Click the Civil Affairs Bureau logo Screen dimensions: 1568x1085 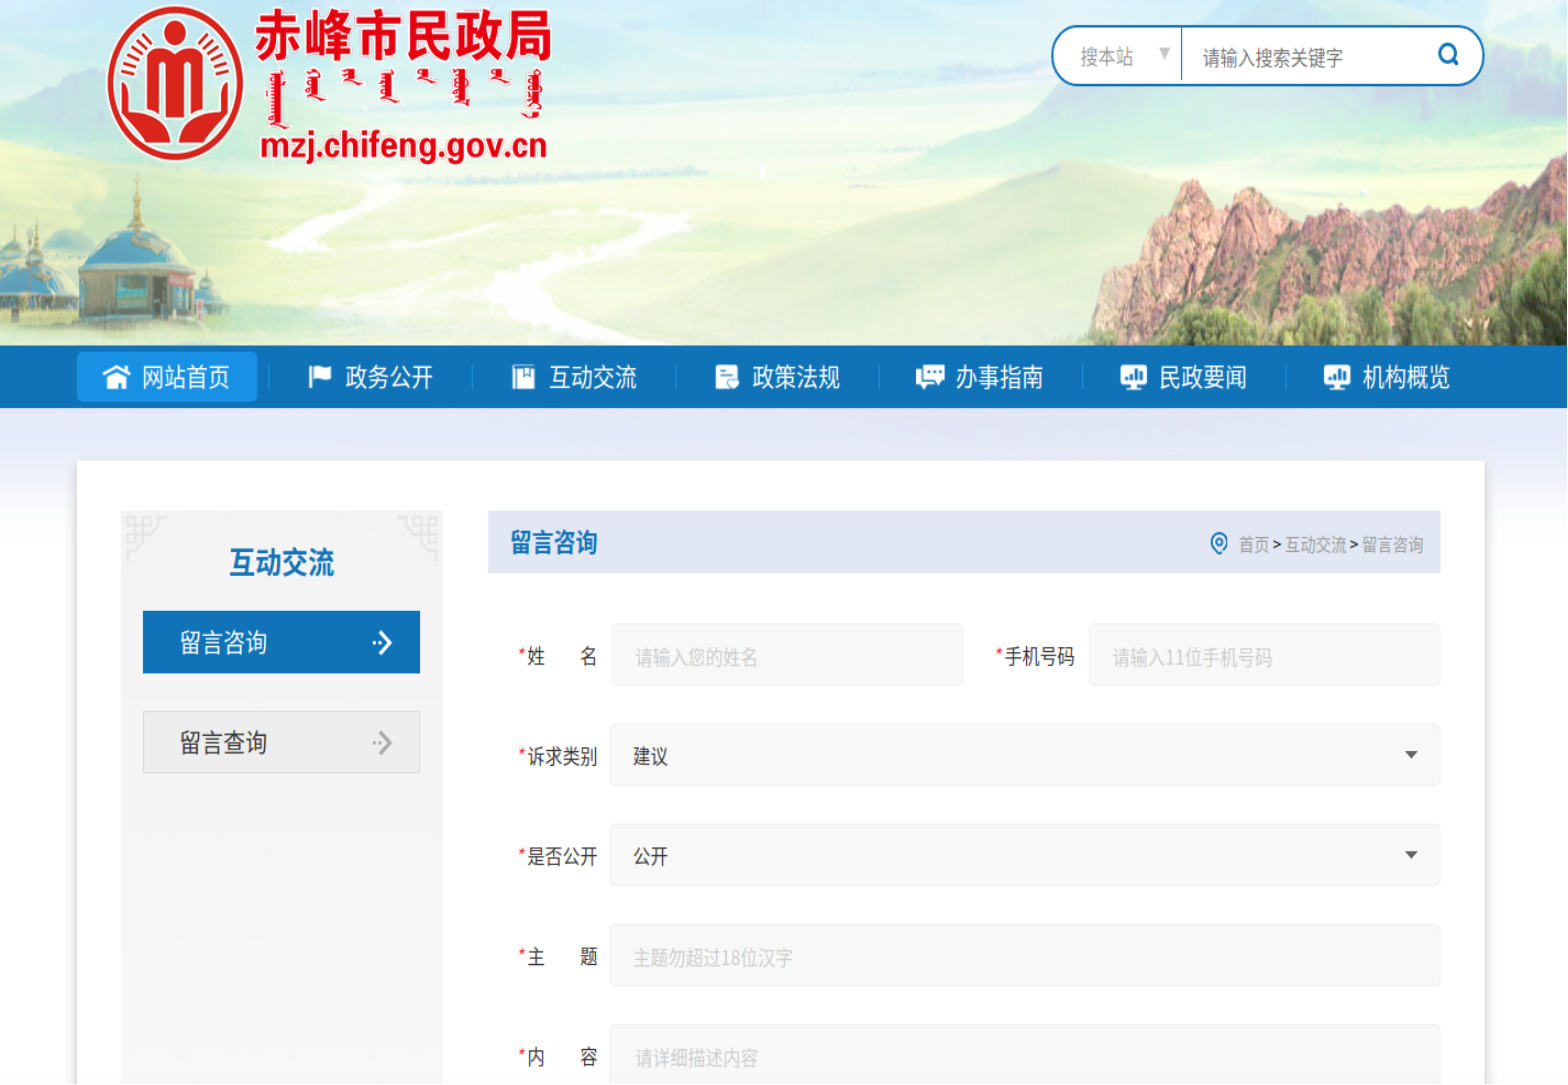[176, 83]
